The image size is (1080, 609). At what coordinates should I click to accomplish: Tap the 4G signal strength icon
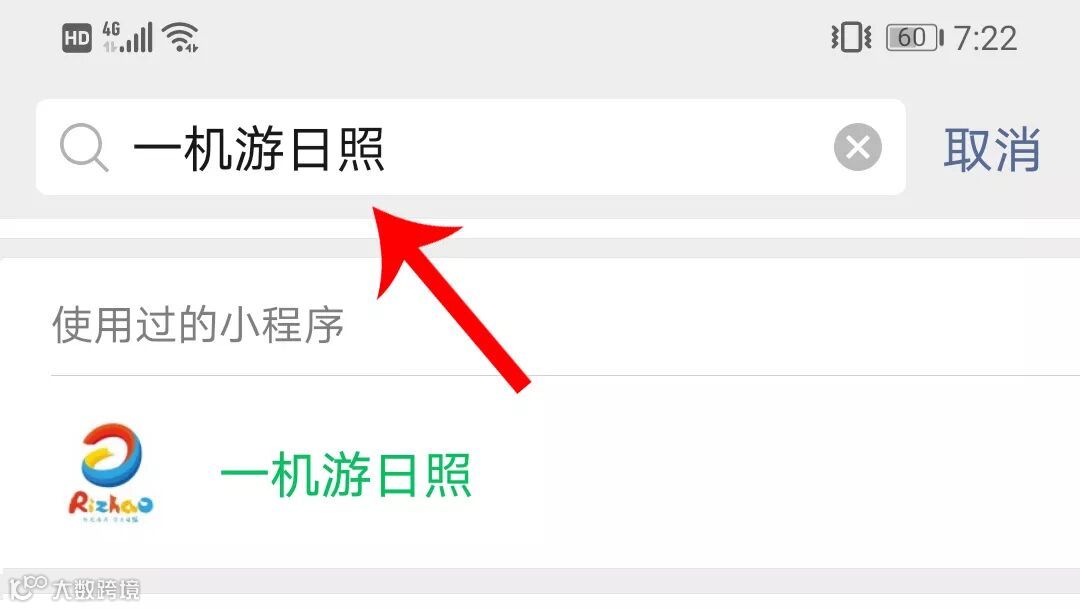click(127, 37)
